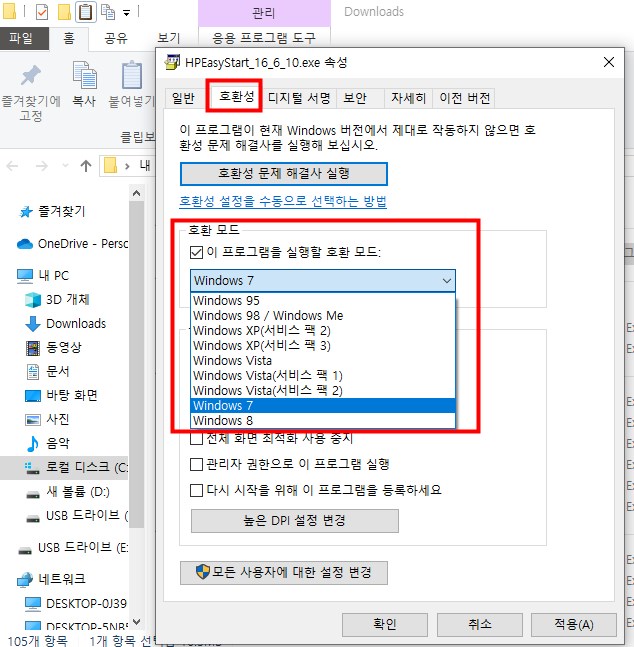Viewport: 634px width, 647px height.
Task: Switch to the 디지털 서명 tab
Action: pos(299,98)
